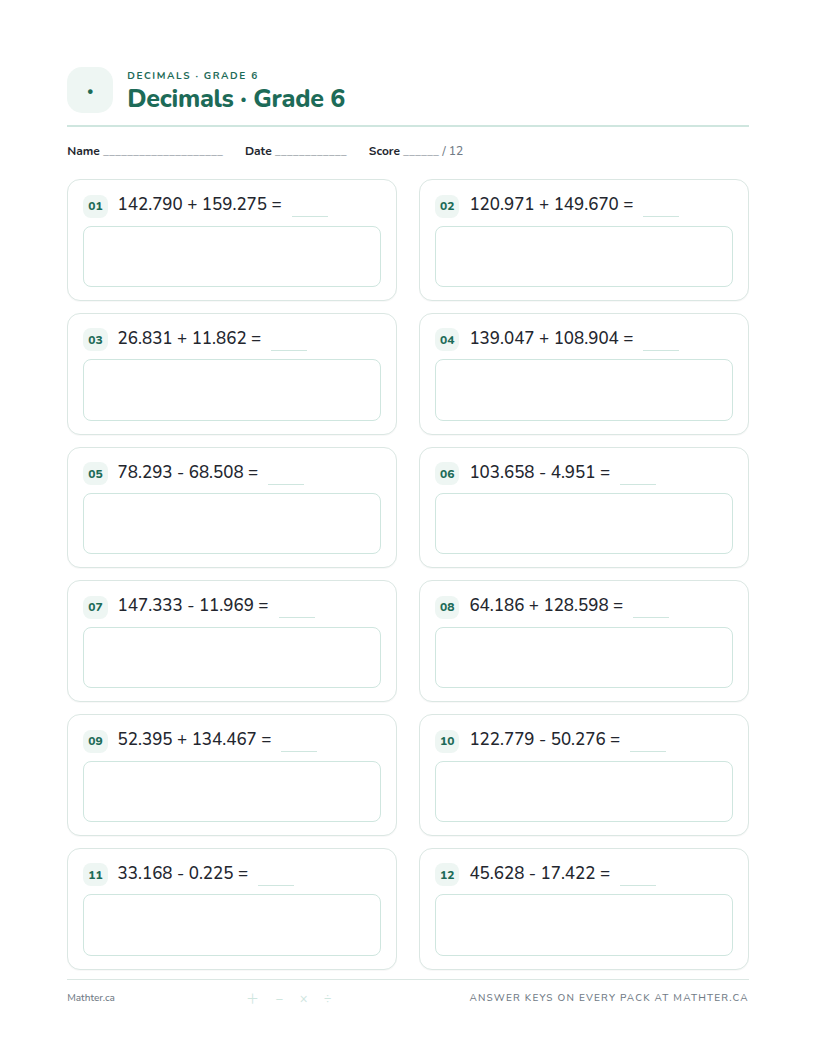Click the Date blank line
Image resolution: width=816 pixels, height=1056 pixels.
point(310,154)
